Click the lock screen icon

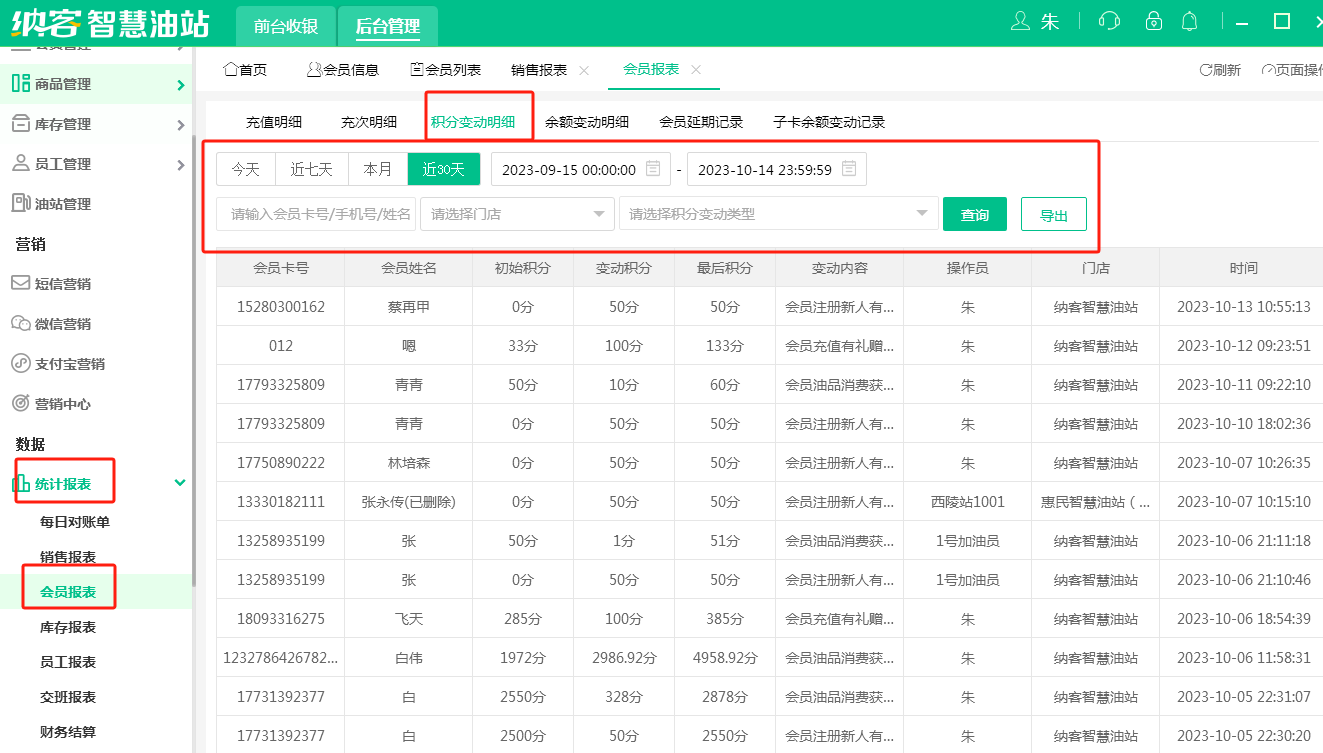tap(1154, 21)
